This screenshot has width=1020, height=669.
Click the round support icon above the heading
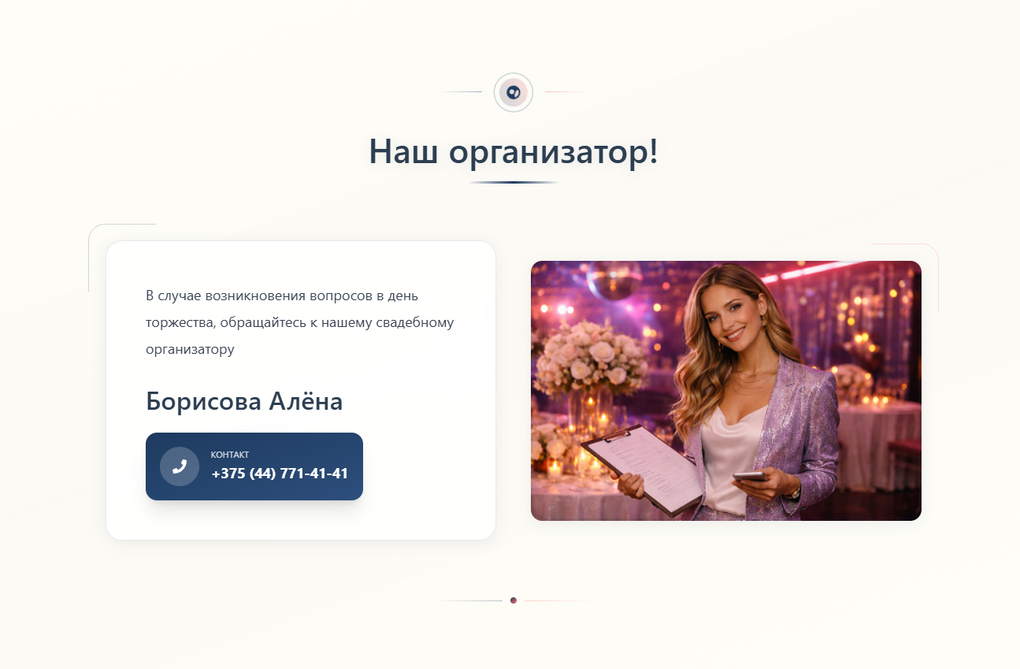tap(513, 92)
